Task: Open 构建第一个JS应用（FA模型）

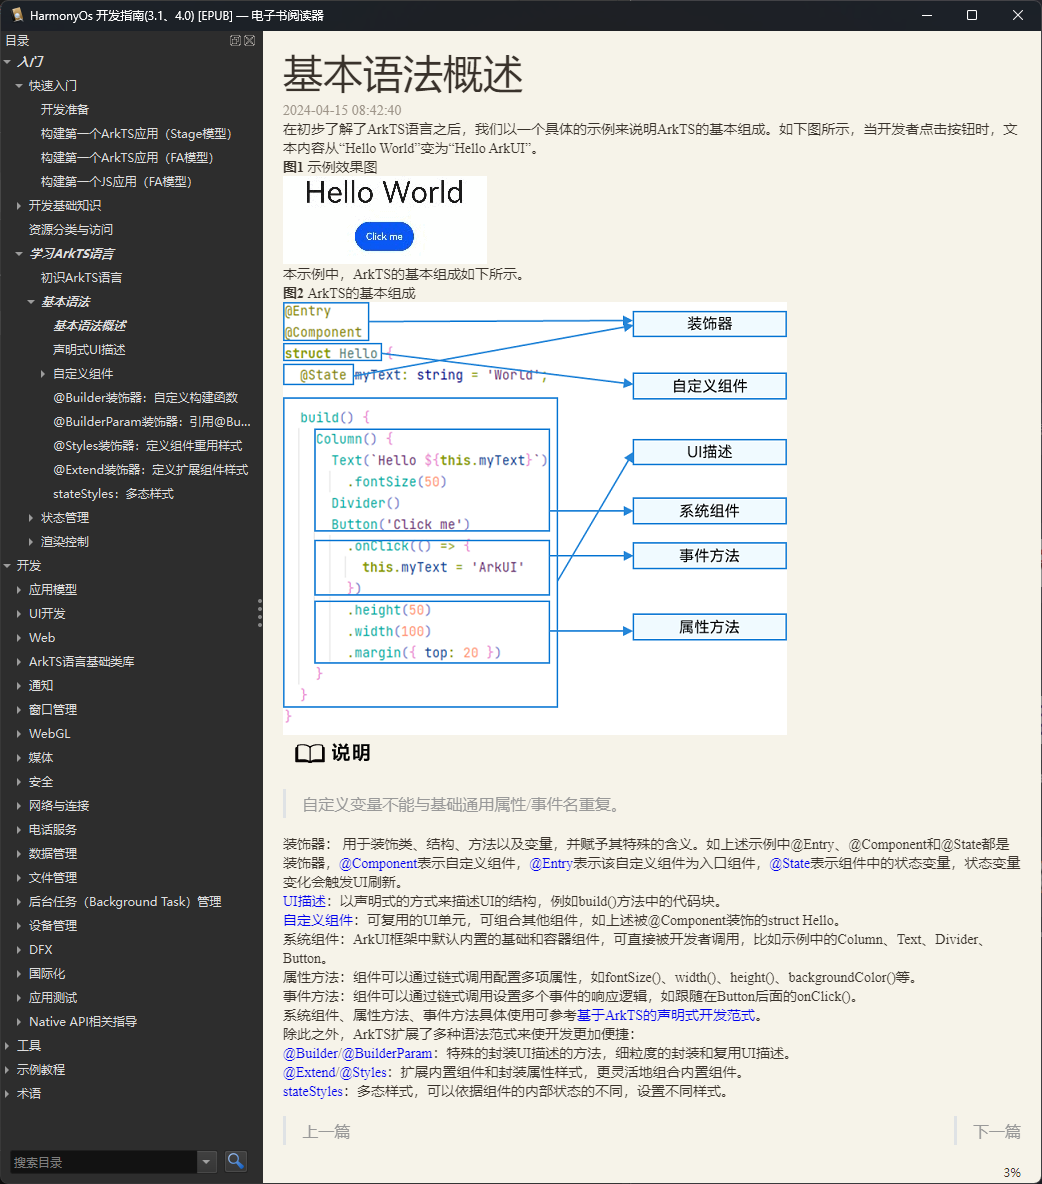Action: pyautogui.click(x=116, y=182)
